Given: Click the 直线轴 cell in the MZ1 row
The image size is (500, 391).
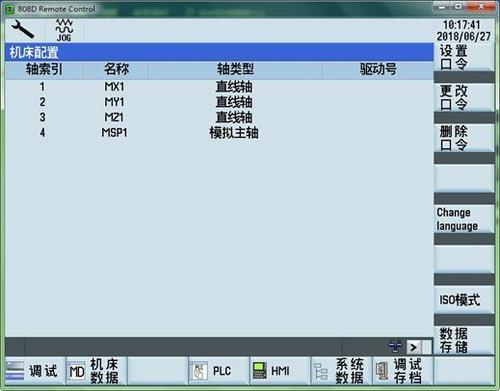Looking at the screenshot, I should [x=234, y=117].
